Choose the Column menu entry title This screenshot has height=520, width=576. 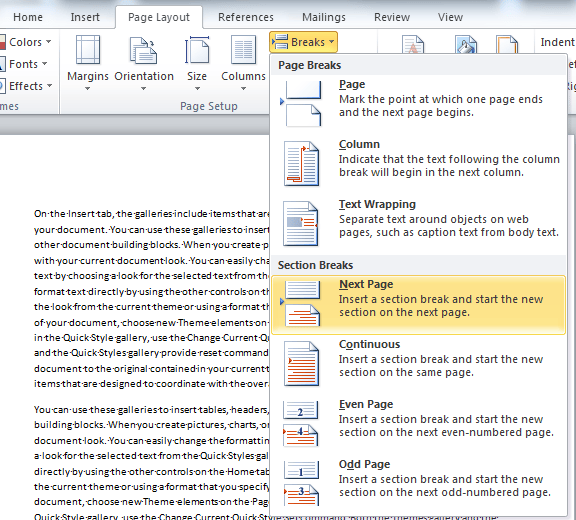[359, 144]
